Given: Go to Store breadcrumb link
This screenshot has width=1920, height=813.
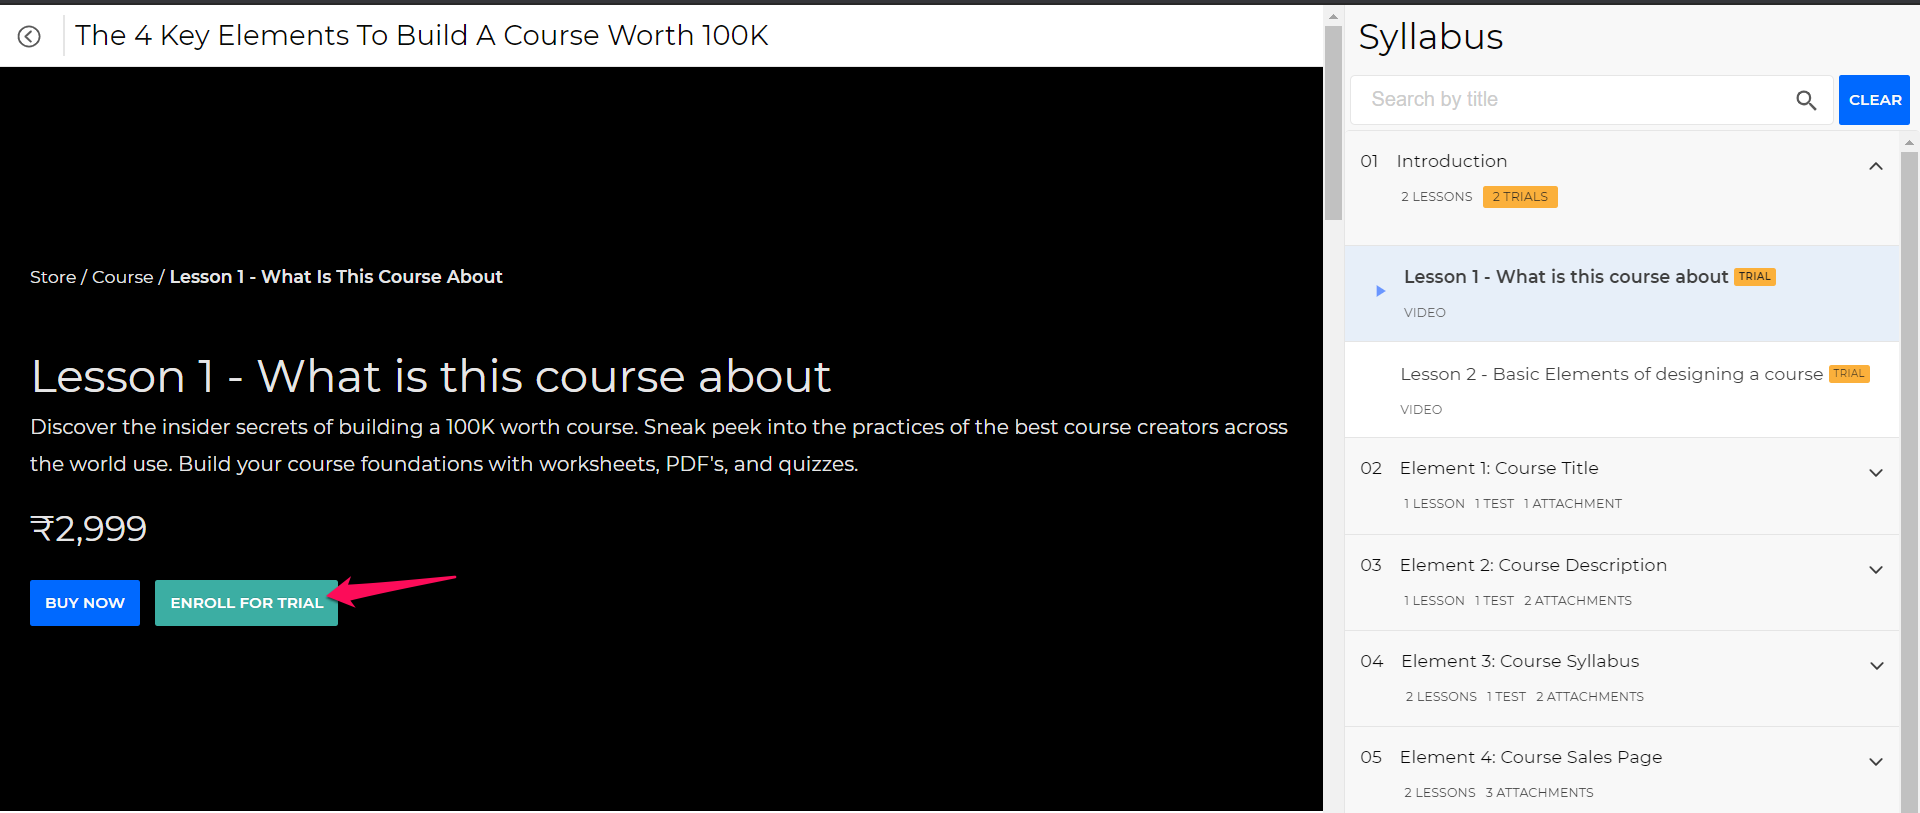Looking at the screenshot, I should pyautogui.click(x=53, y=277).
